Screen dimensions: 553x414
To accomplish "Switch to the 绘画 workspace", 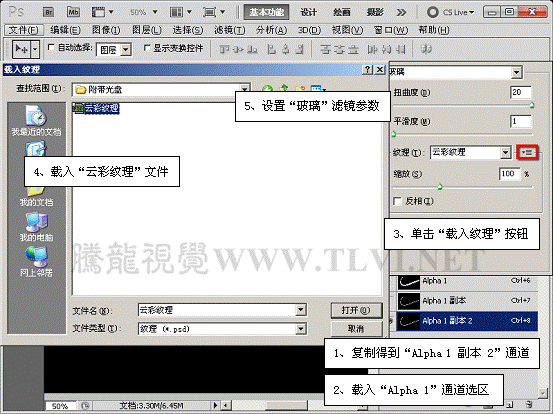I will (x=342, y=12).
